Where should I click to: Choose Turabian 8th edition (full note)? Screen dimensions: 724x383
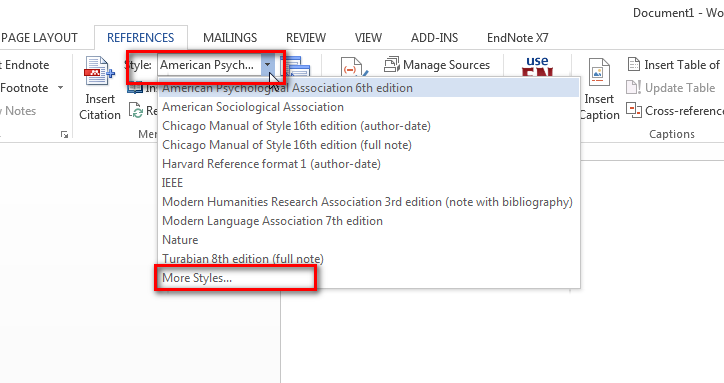pyautogui.click(x=368, y=259)
